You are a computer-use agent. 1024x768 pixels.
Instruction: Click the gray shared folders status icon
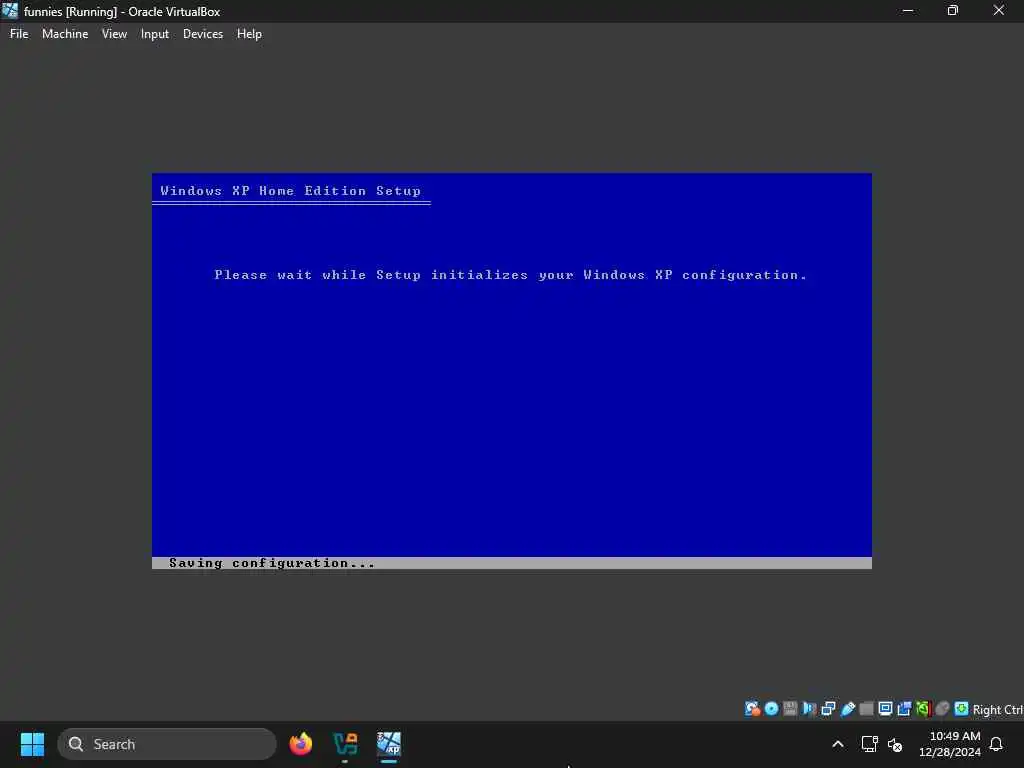tap(867, 709)
